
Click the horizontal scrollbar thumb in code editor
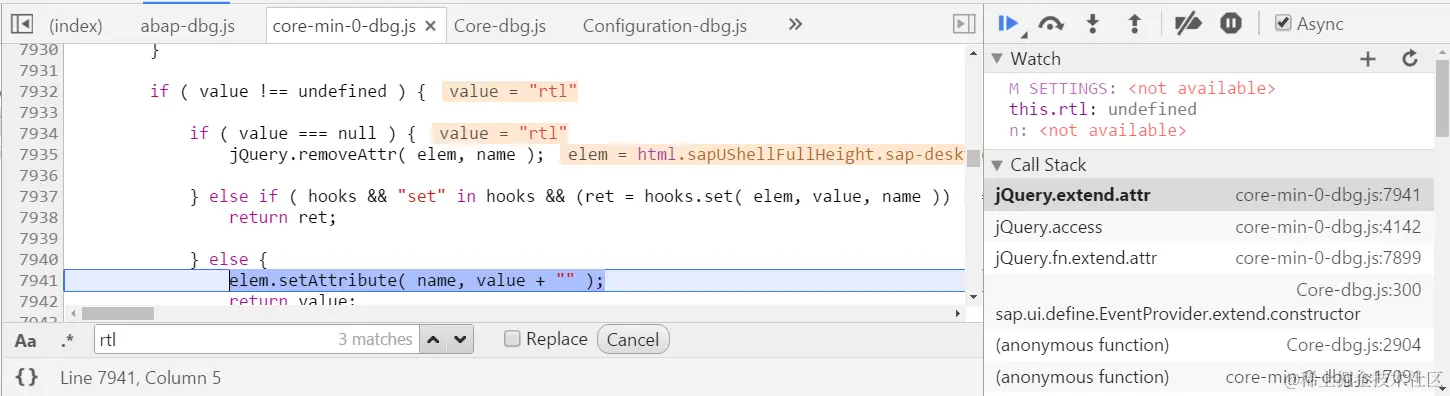[x=118, y=313]
